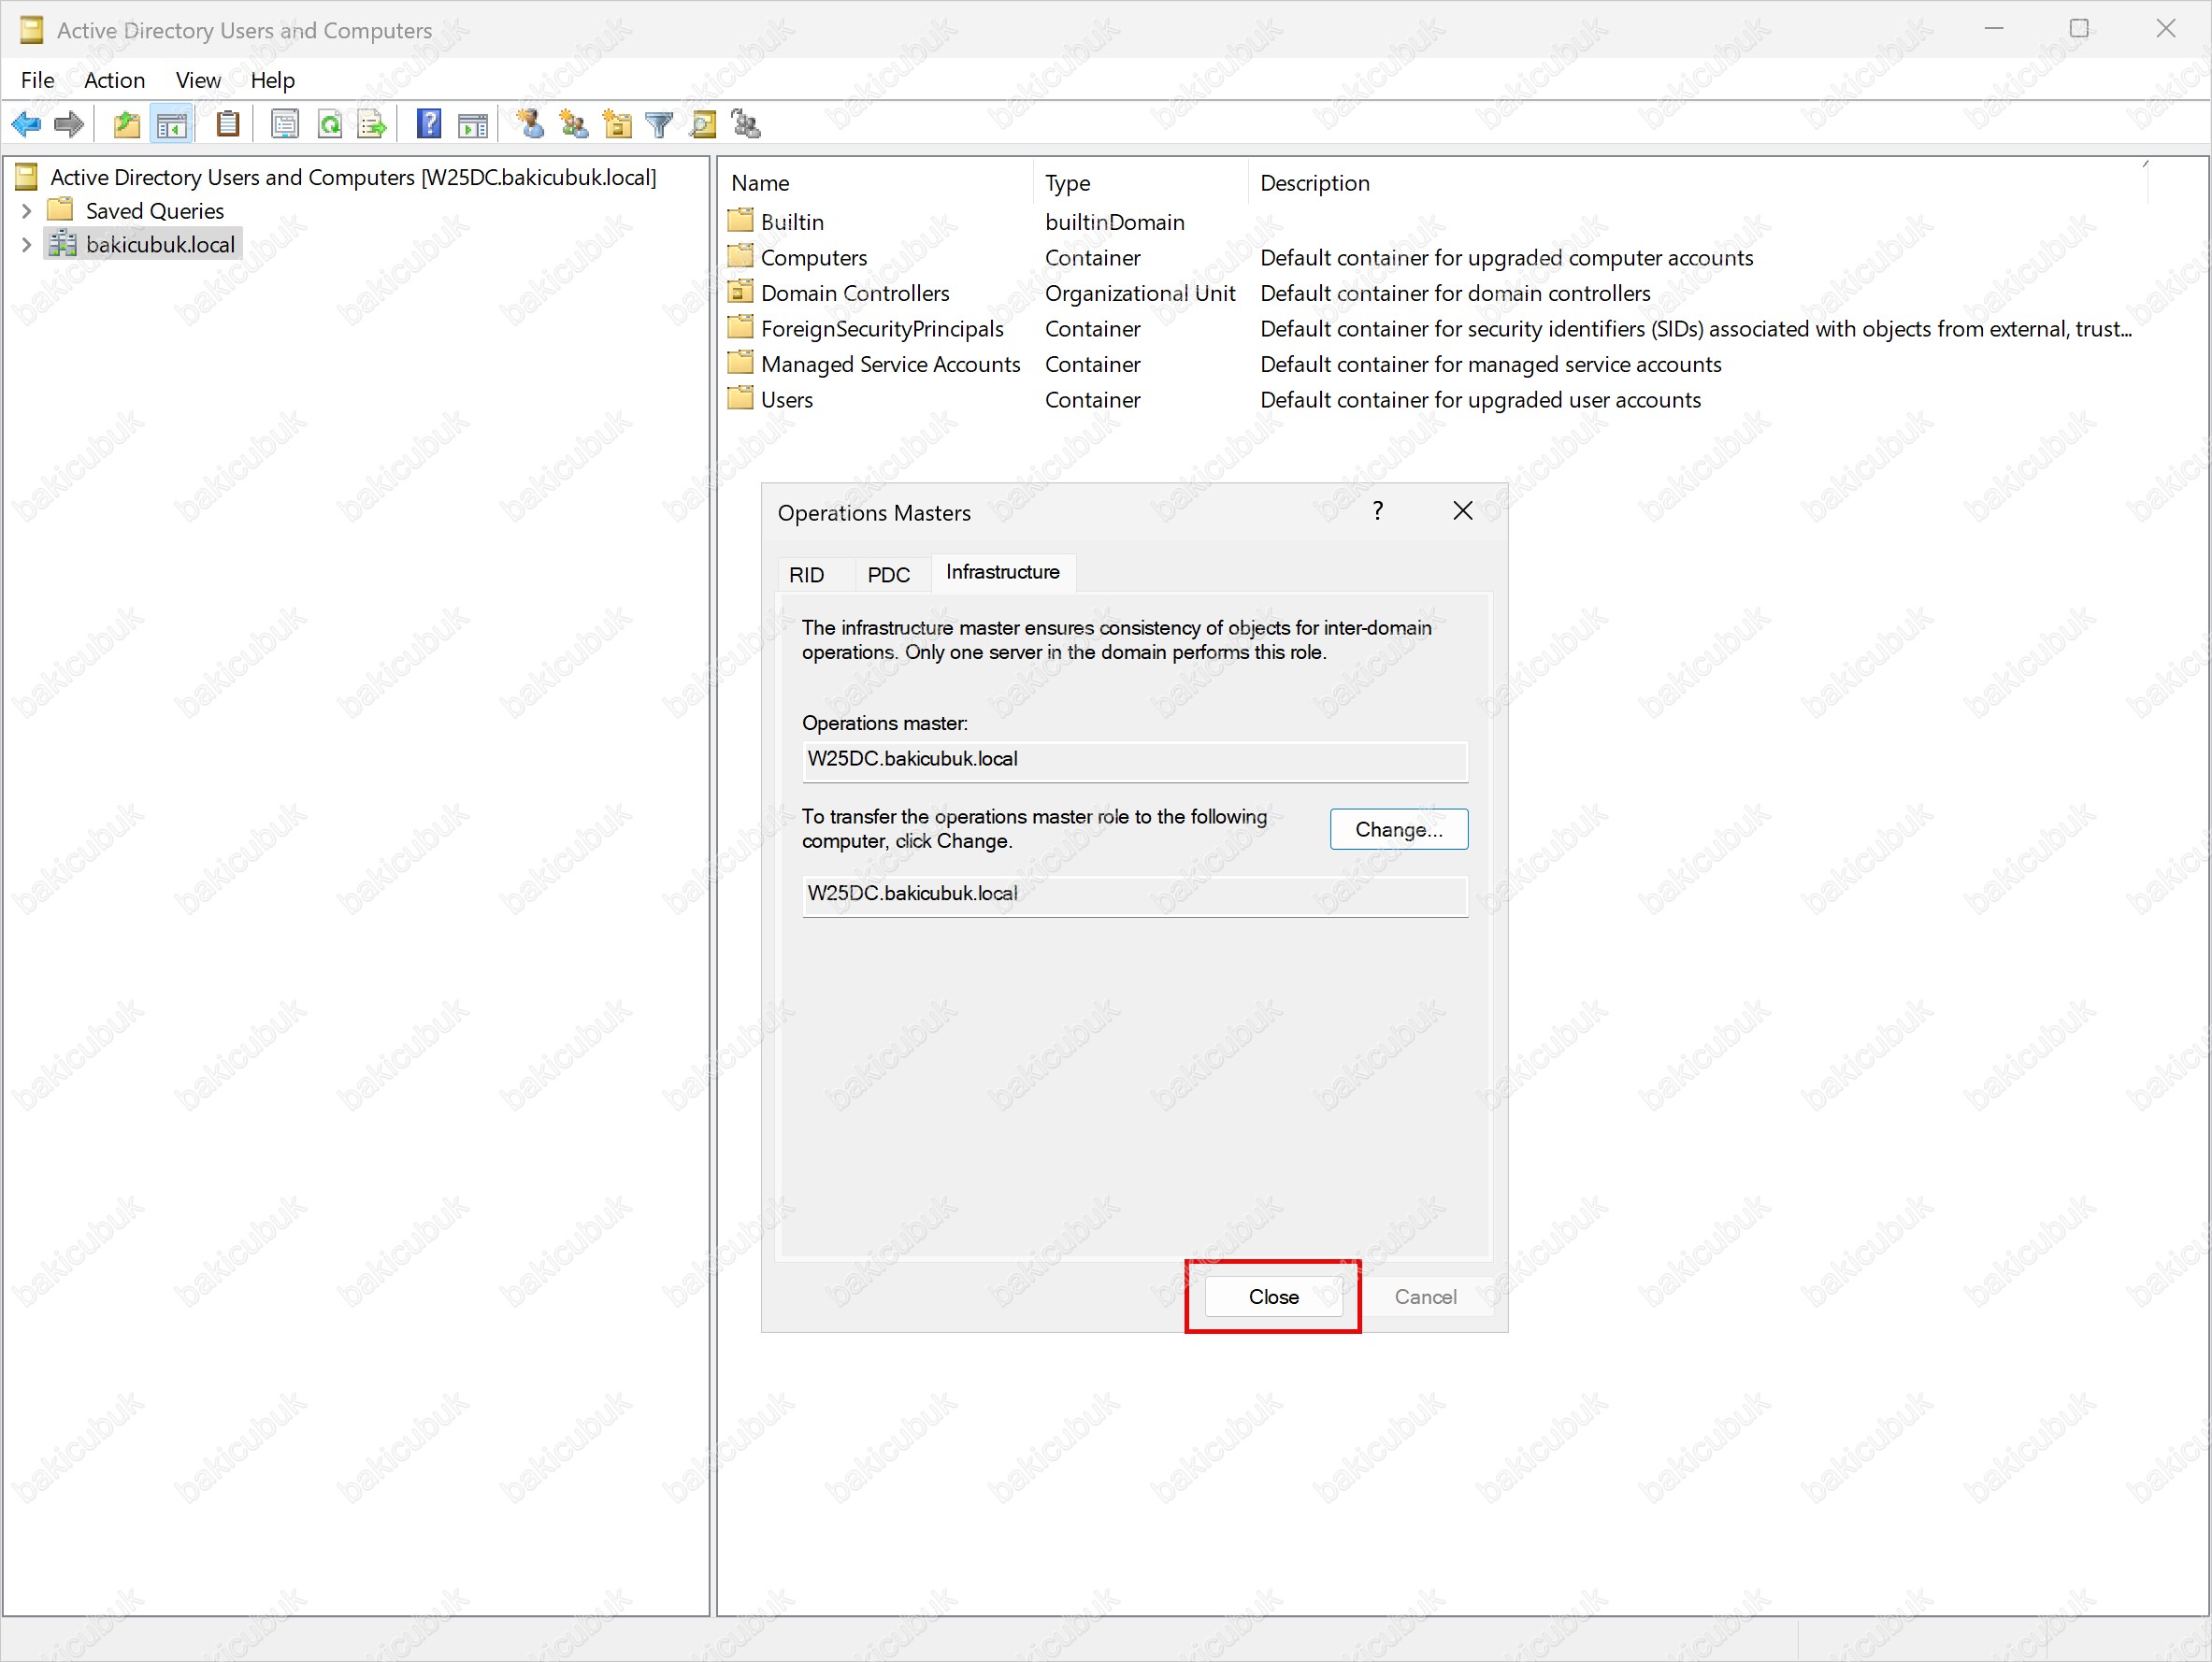Image resolution: width=2212 pixels, height=1662 pixels.
Task: Open Properties via the toolbar icon
Action: pos(285,125)
